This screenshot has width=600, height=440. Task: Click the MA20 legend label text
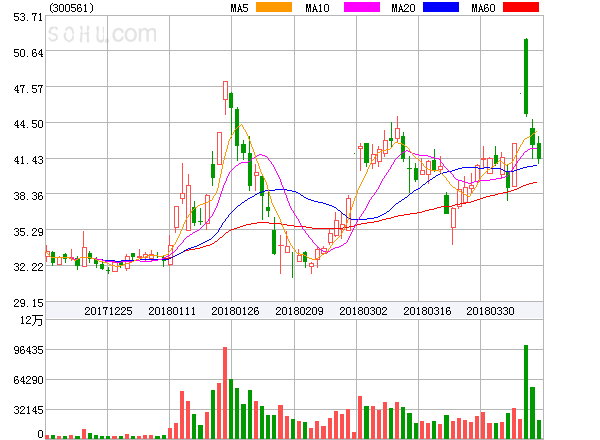[x=403, y=8]
